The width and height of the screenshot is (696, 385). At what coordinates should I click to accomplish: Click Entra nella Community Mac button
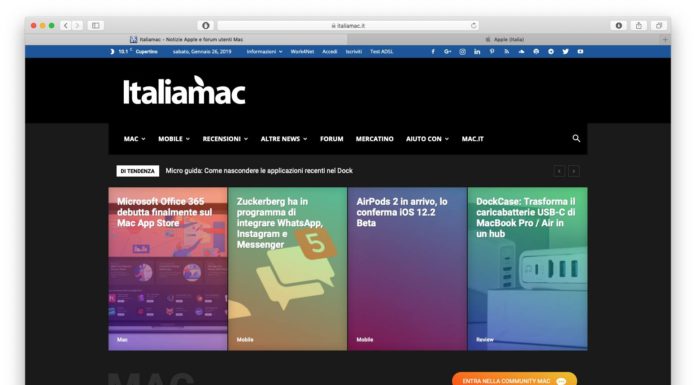tap(514, 380)
